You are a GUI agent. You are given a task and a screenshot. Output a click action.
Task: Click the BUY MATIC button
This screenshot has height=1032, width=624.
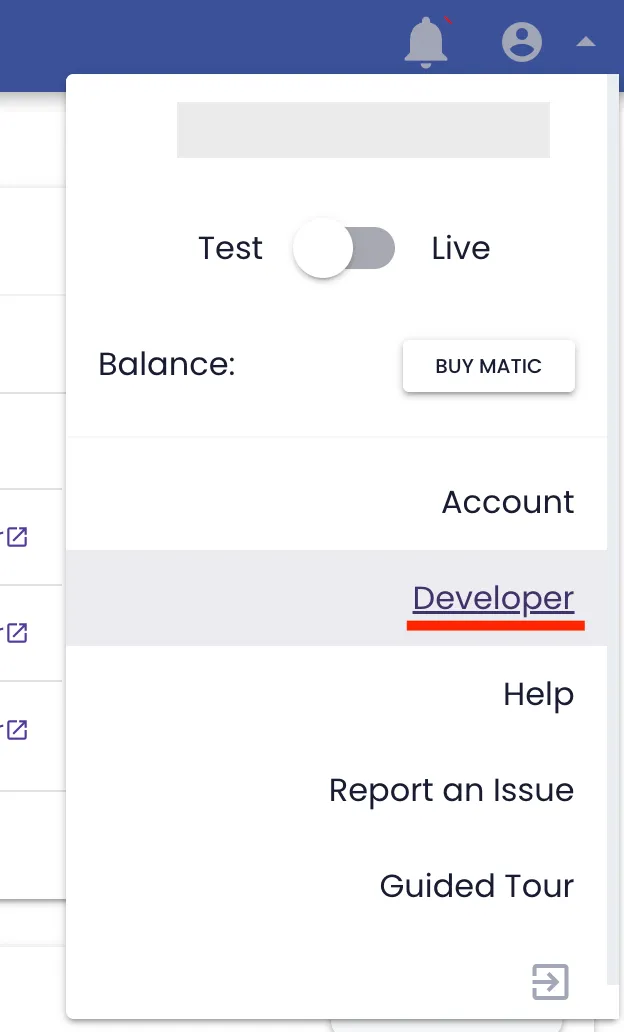click(x=488, y=366)
